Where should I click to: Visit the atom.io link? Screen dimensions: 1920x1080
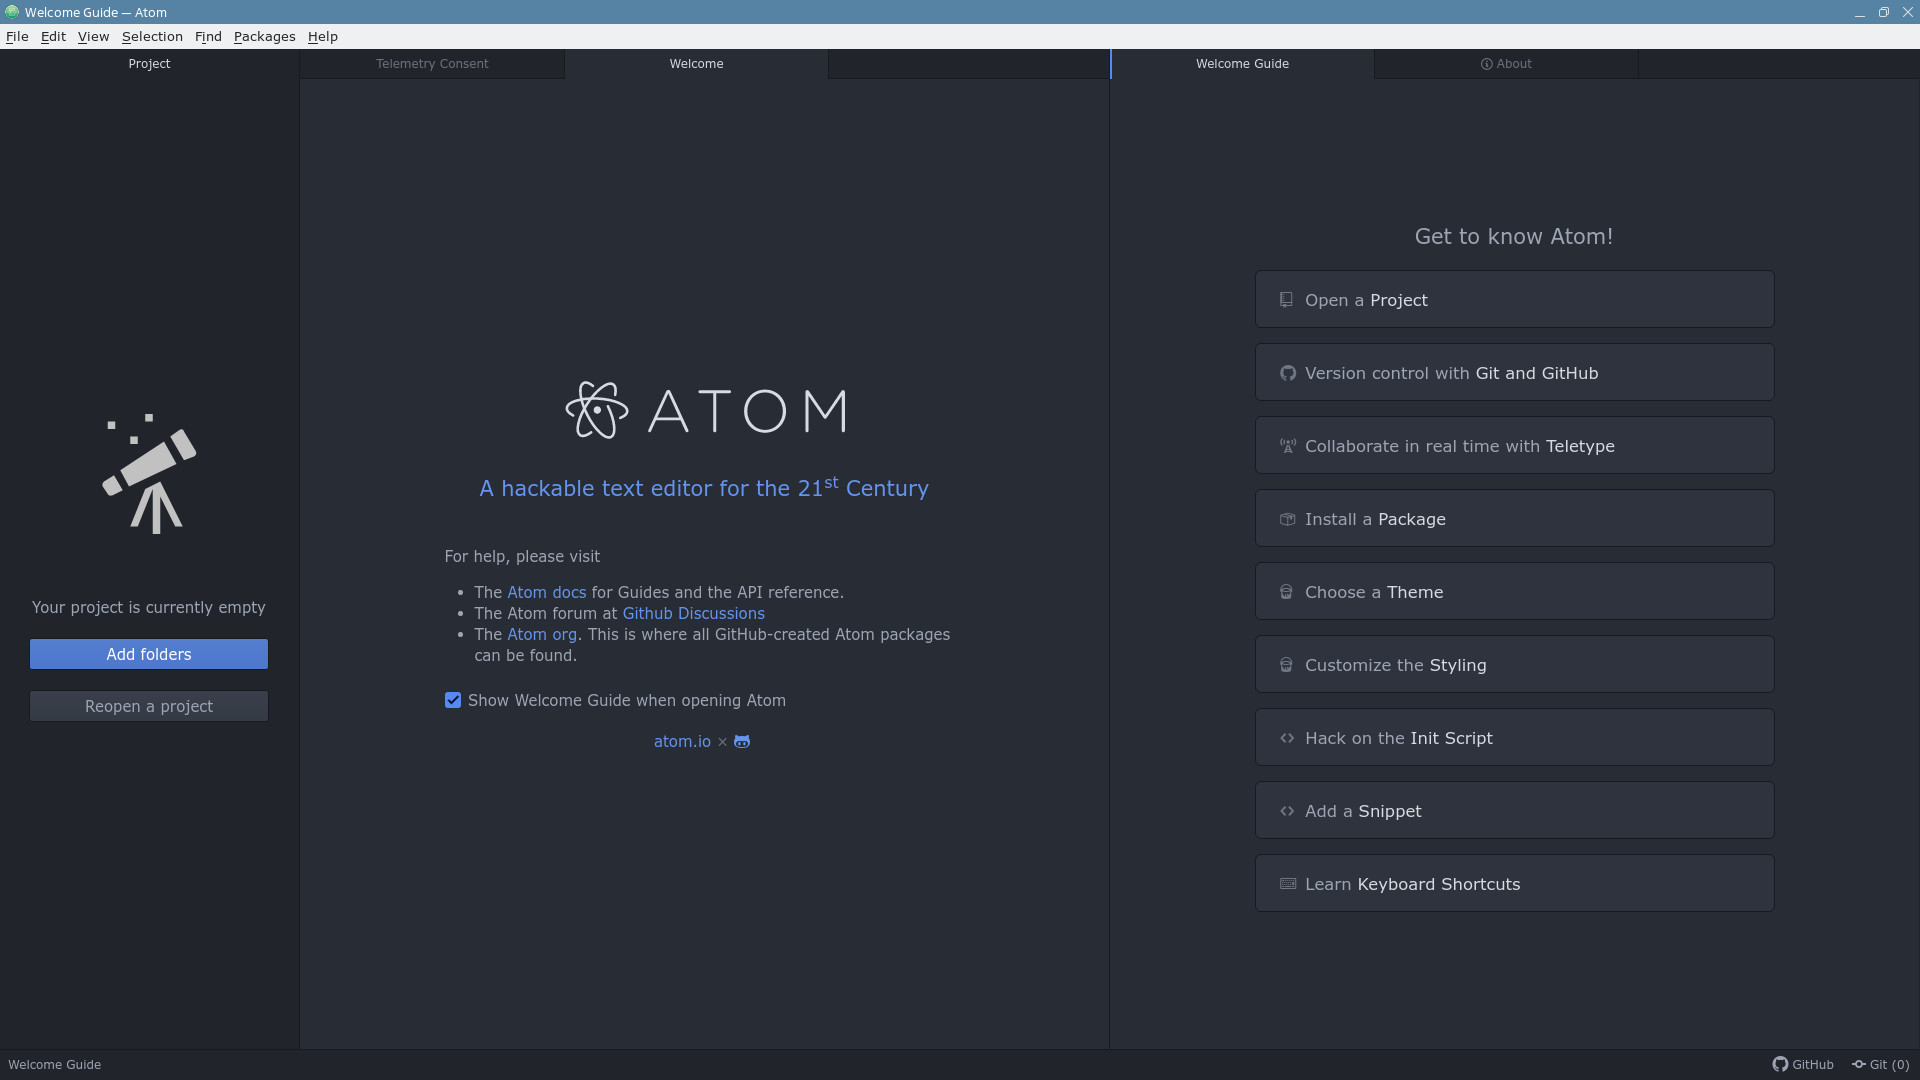[682, 741]
